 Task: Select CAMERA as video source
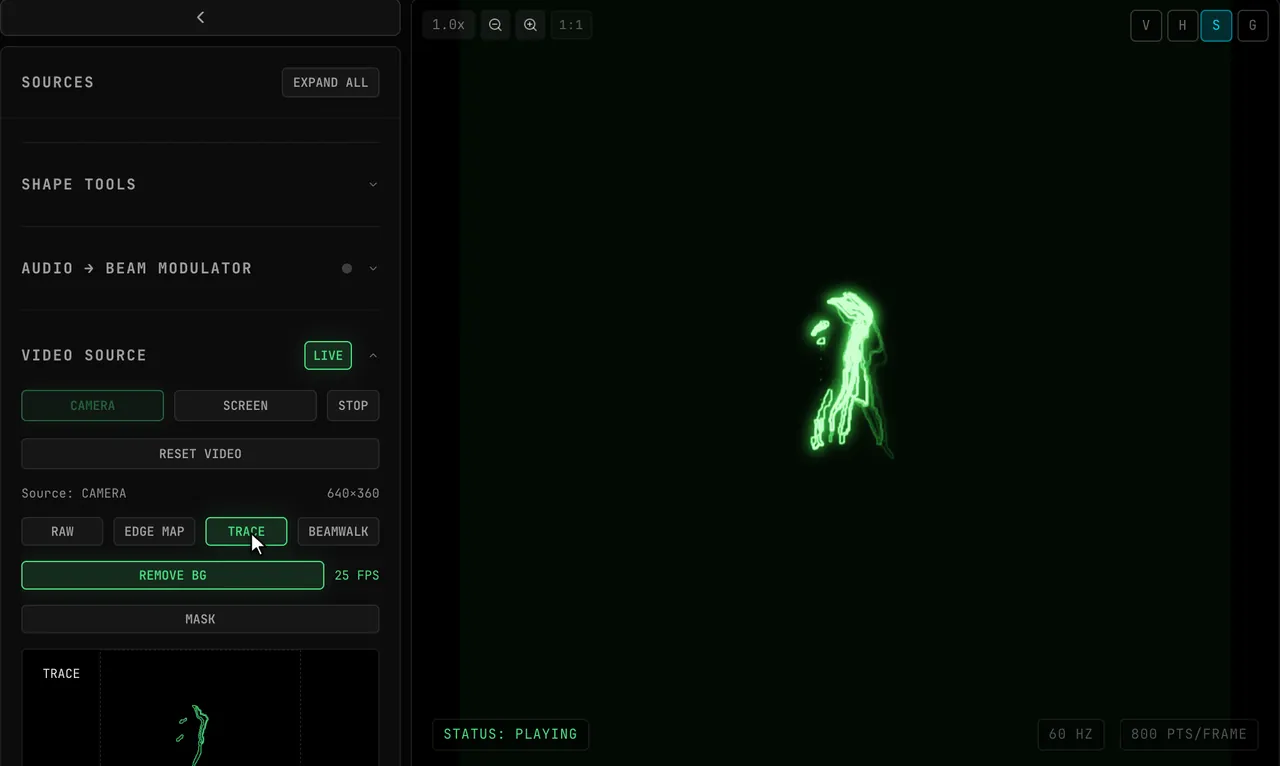click(x=92, y=405)
